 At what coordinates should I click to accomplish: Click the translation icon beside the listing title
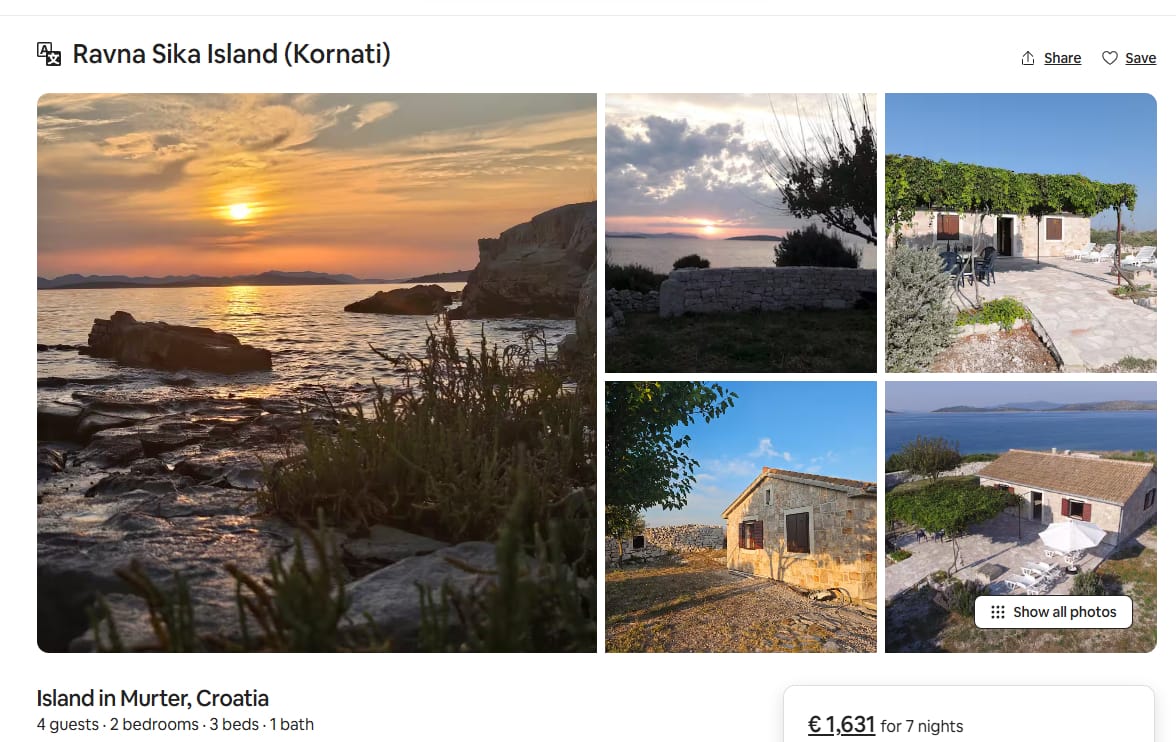(x=49, y=54)
